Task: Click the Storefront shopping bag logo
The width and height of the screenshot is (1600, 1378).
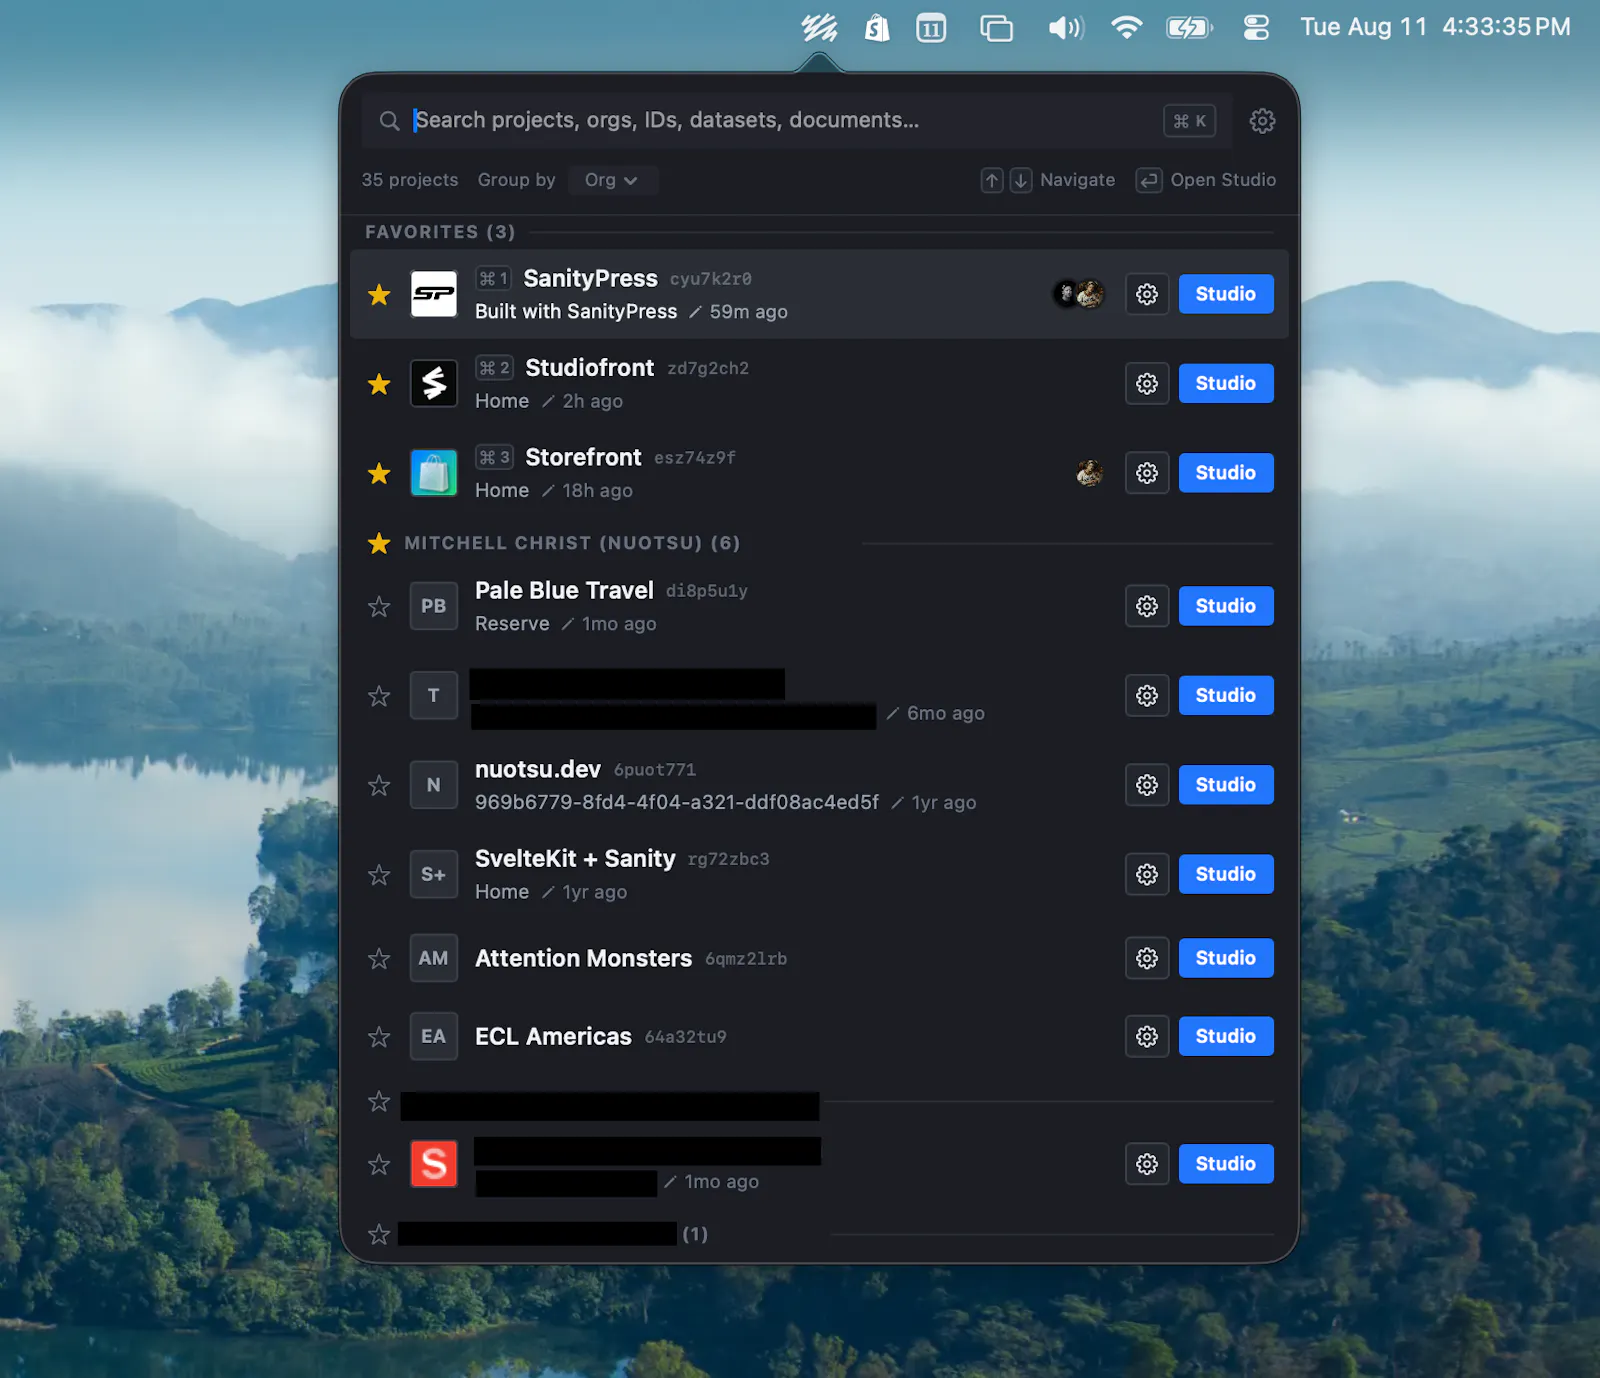Action: click(434, 473)
